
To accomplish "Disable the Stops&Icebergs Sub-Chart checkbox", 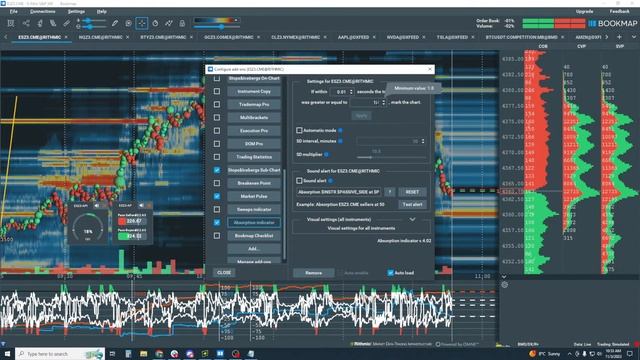I will (x=217, y=170).
